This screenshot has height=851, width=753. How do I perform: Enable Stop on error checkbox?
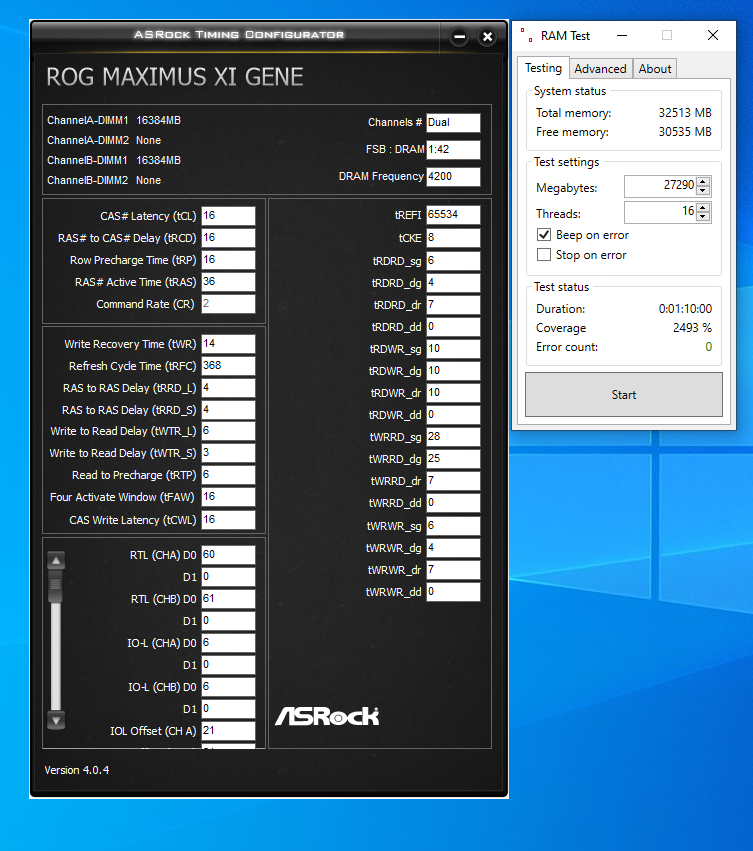pos(543,255)
